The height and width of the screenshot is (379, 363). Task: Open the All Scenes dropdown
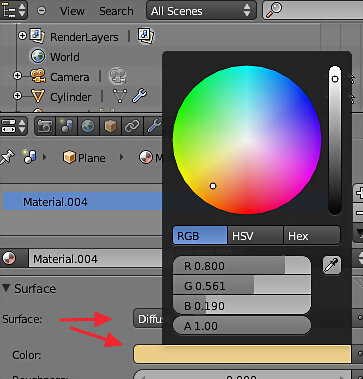coord(201,11)
